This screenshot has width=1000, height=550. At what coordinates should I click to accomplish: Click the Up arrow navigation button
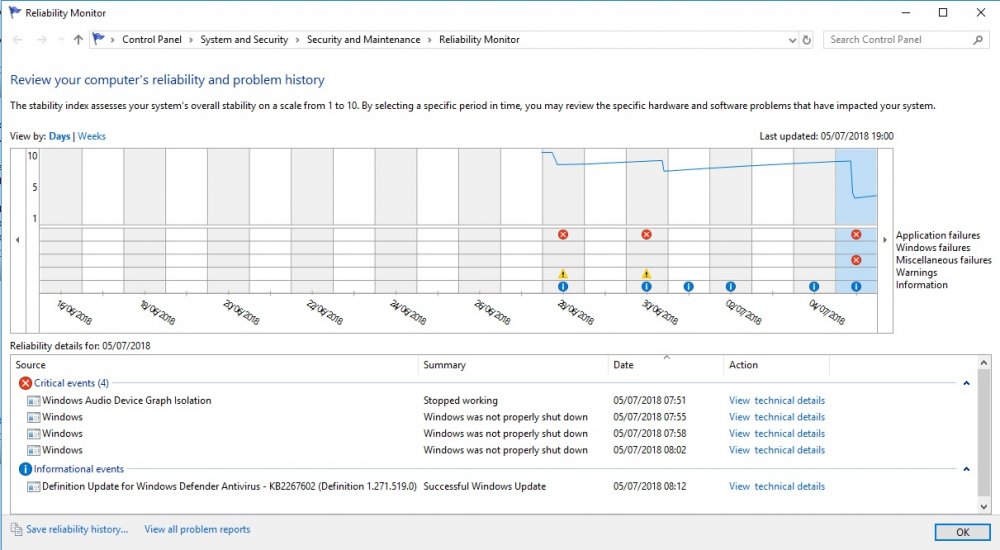pos(78,40)
